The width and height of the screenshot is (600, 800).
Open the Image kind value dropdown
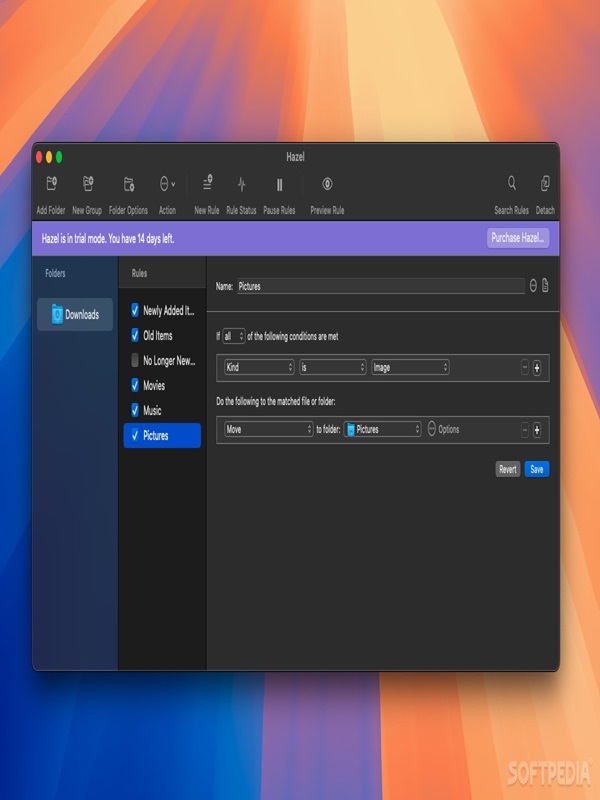point(410,367)
